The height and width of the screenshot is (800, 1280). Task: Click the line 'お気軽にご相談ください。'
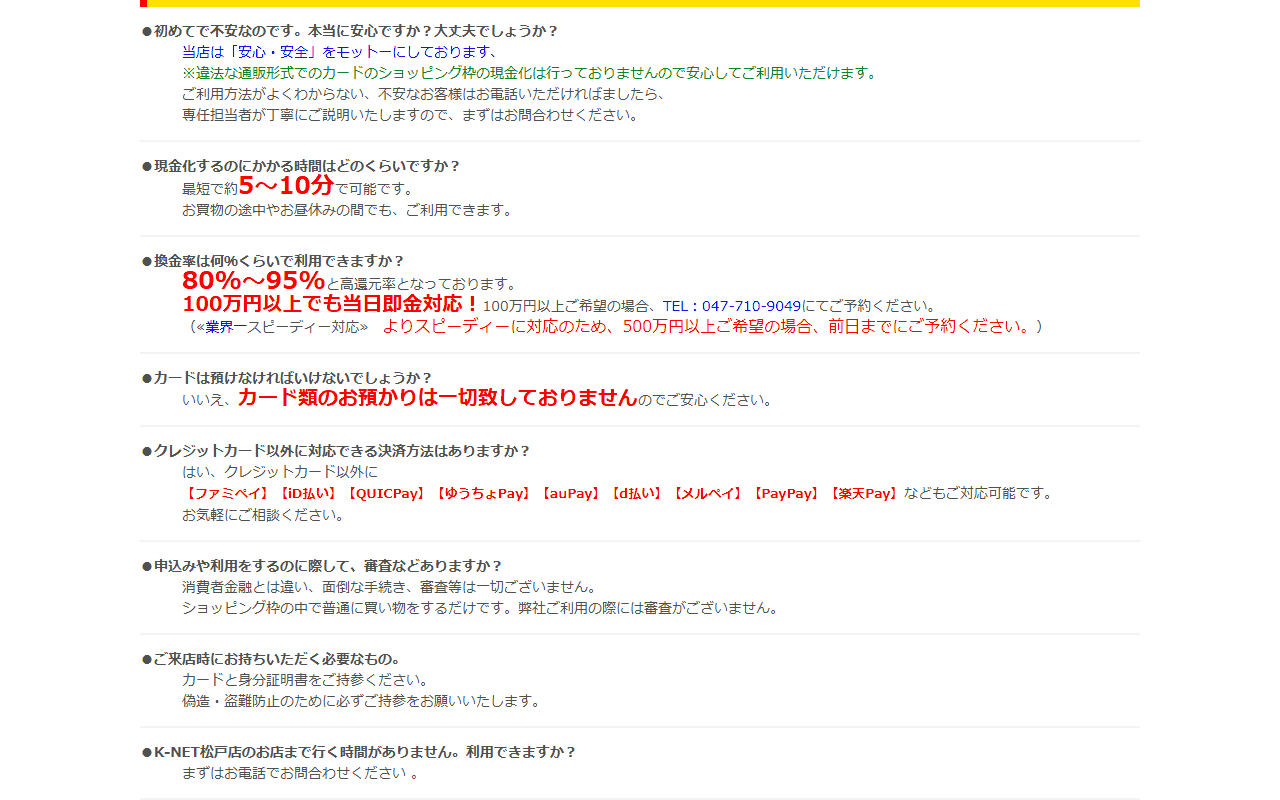265,515
